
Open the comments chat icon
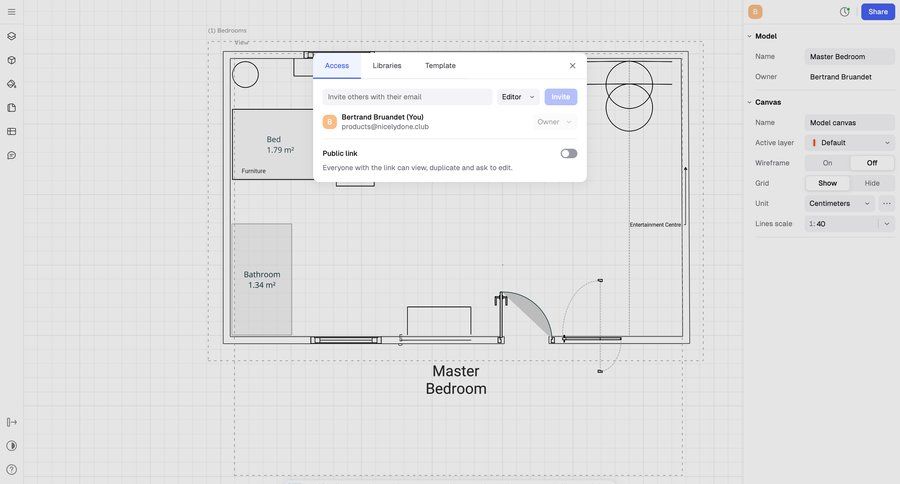coord(11,156)
